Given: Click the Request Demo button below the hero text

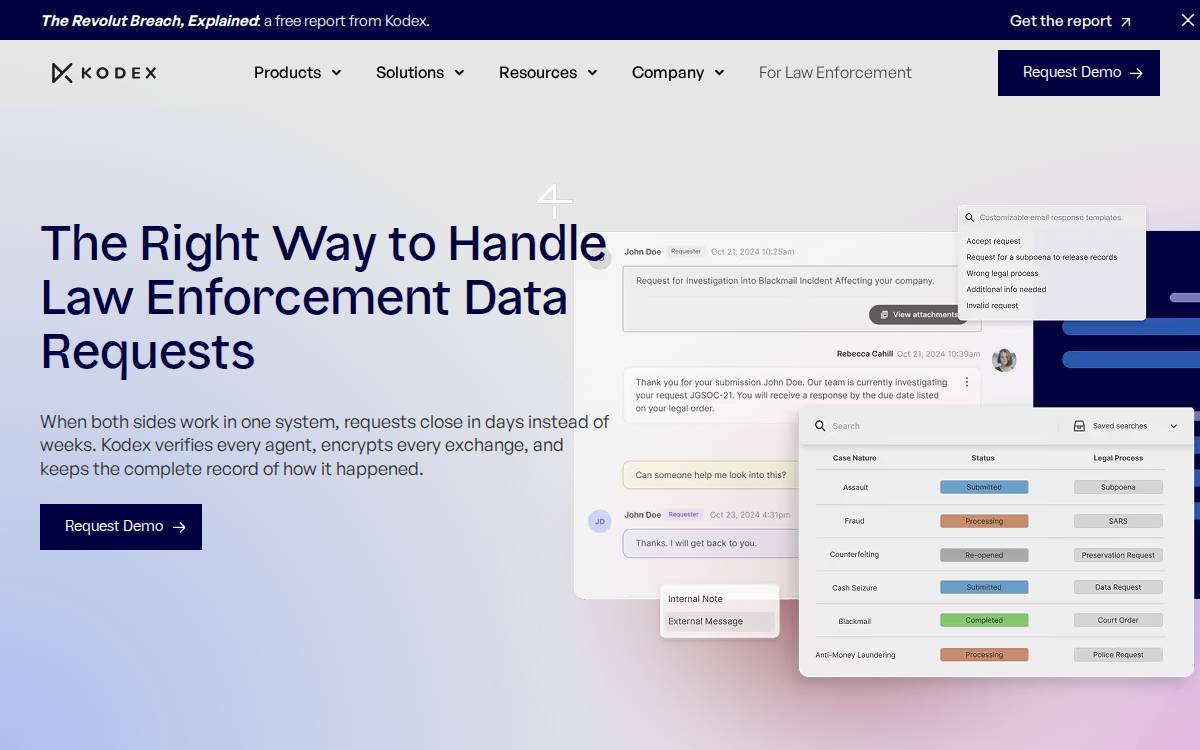Looking at the screenshot, I should click(121, 527).
